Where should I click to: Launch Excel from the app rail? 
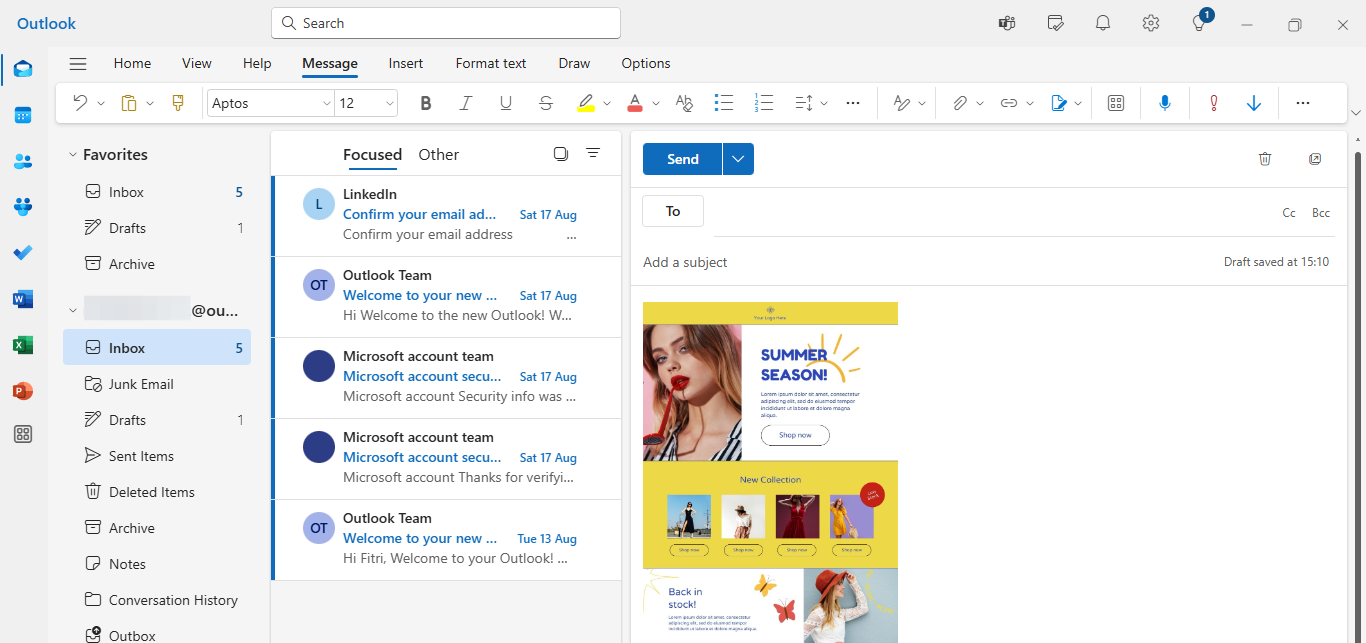coord(22,345)
